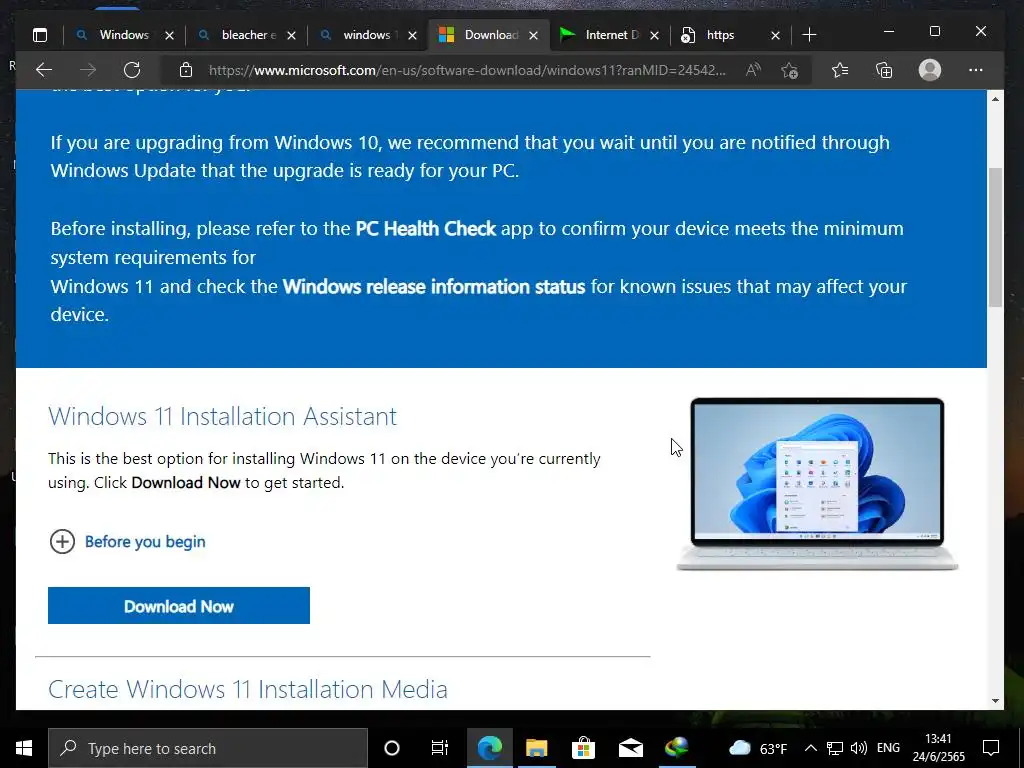Click the scrollbar up arrow
This screenshot has height=768, width=1024.
coord(995,99)
